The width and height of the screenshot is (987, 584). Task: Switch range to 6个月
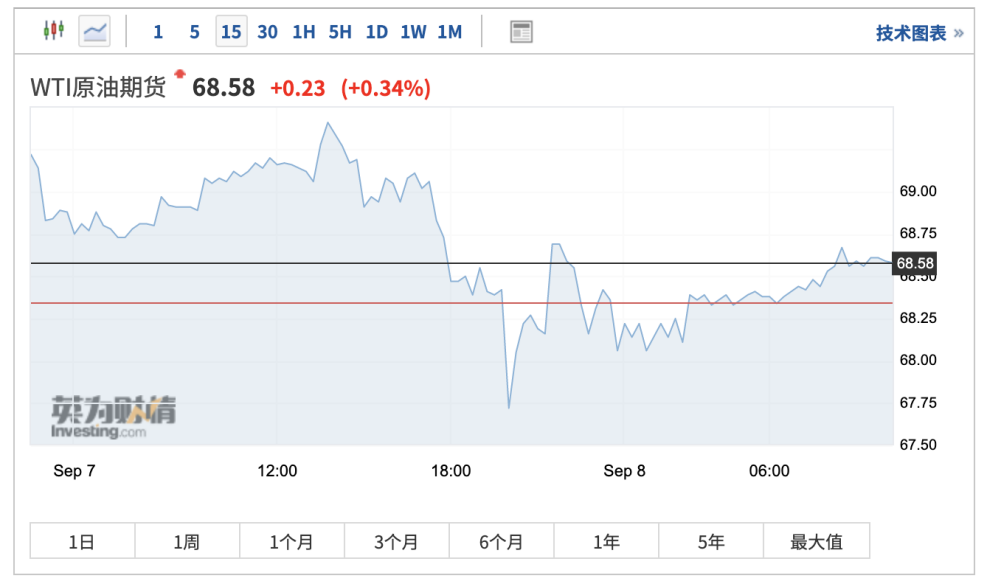point(501,542)
